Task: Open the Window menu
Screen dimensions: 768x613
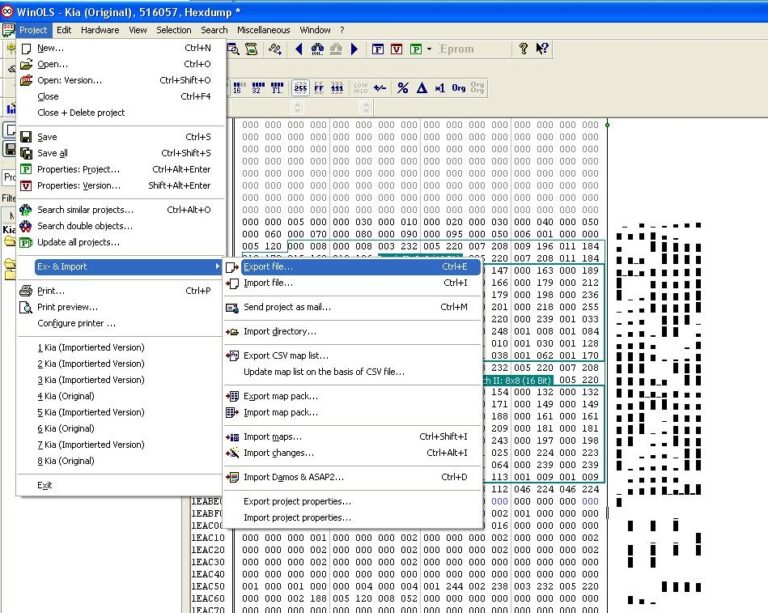Action: pyautogui.click(x=315, y=30)
